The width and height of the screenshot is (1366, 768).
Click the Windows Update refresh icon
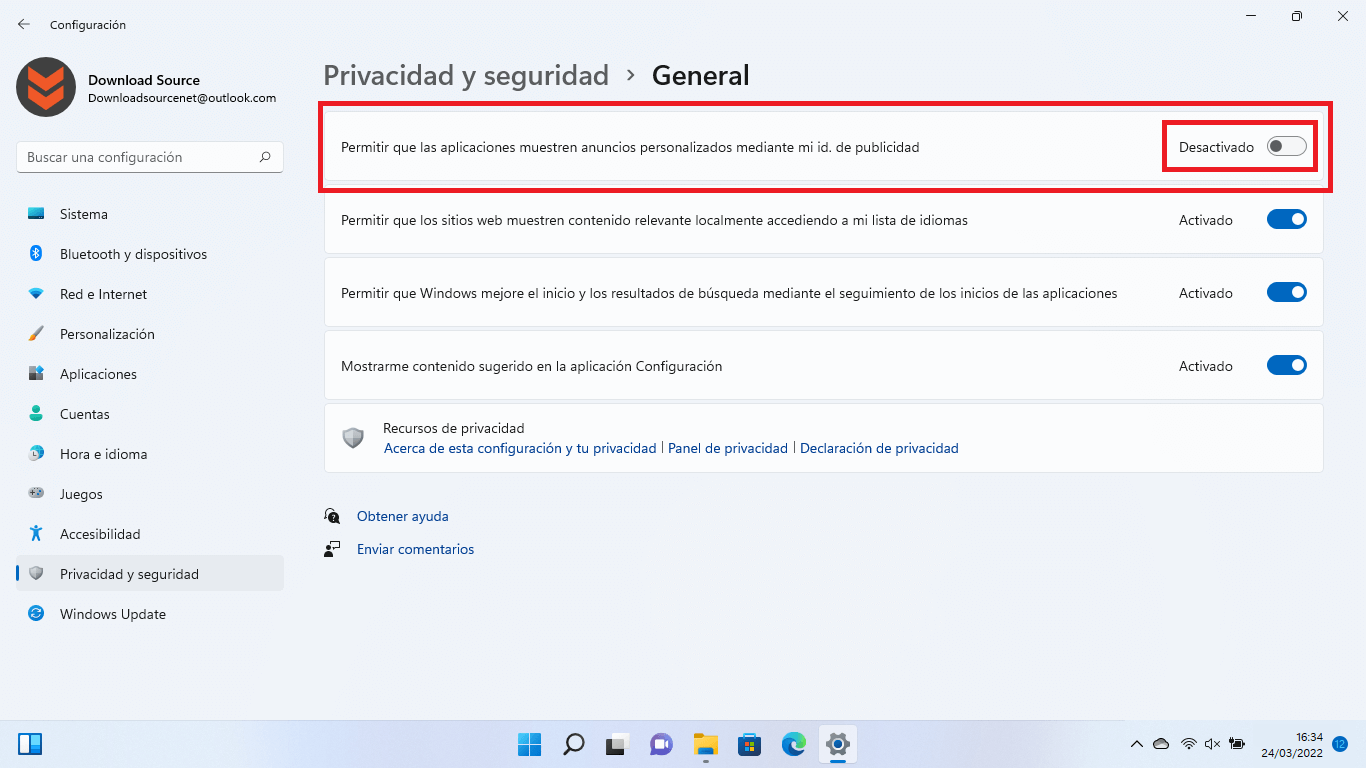(x=36, y=614)
